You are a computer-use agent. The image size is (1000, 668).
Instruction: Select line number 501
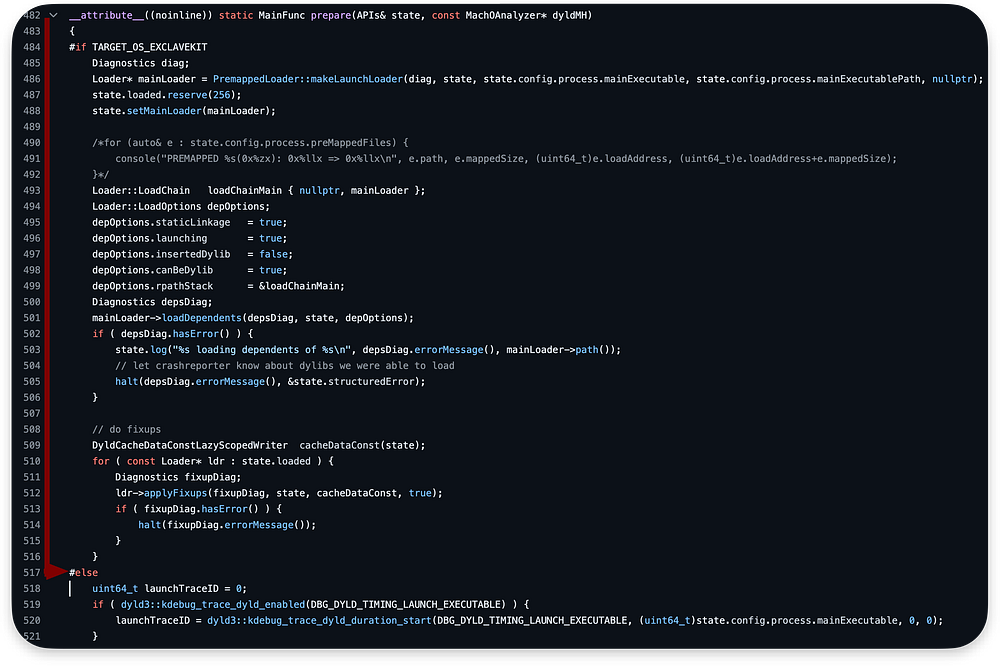(x=32, y=318)
